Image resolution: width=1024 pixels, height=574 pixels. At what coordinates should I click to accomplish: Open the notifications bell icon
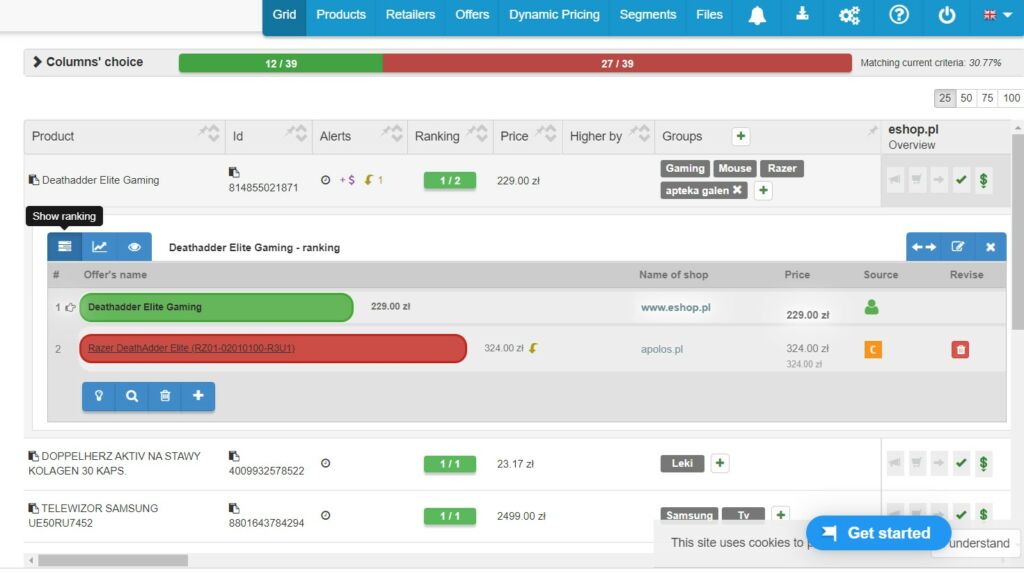[x=757, y=15]
